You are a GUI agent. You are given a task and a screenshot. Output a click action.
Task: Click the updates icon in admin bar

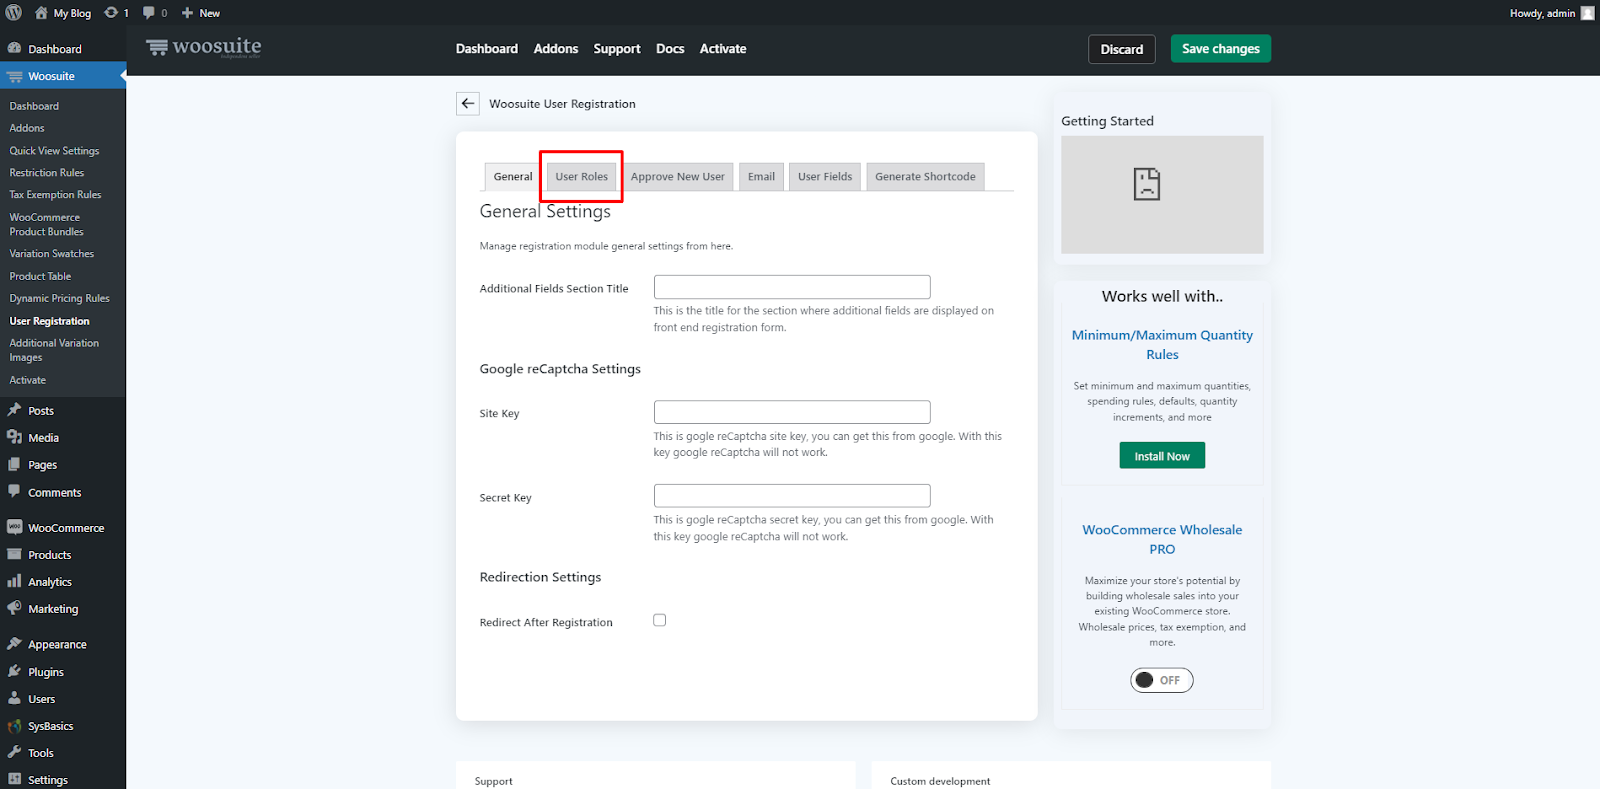point(111,13)
